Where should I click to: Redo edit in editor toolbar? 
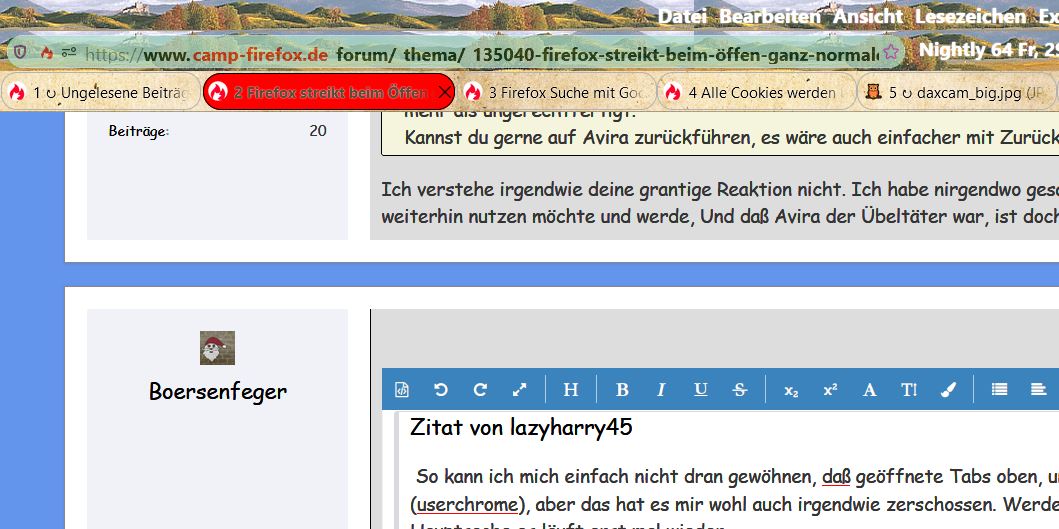pos(480,390)
